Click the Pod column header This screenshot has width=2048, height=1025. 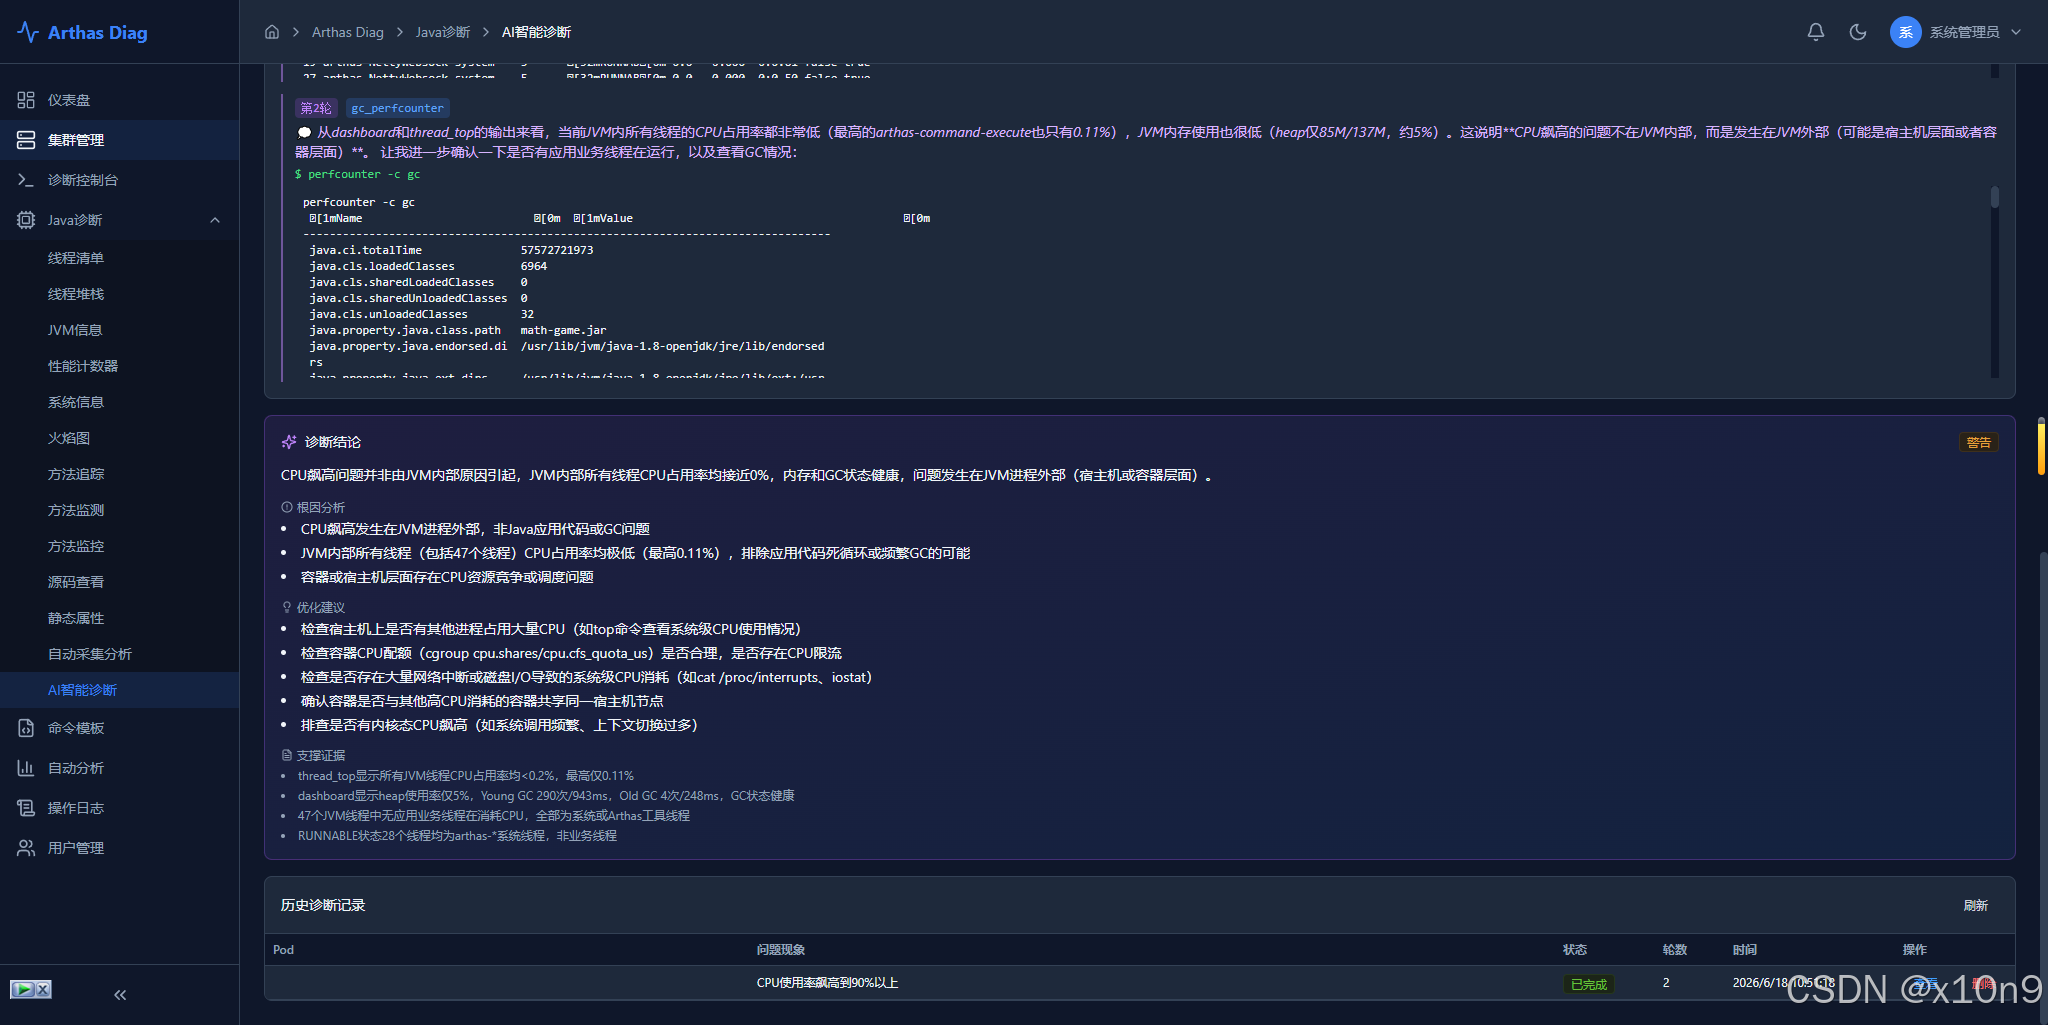[284, 950]
